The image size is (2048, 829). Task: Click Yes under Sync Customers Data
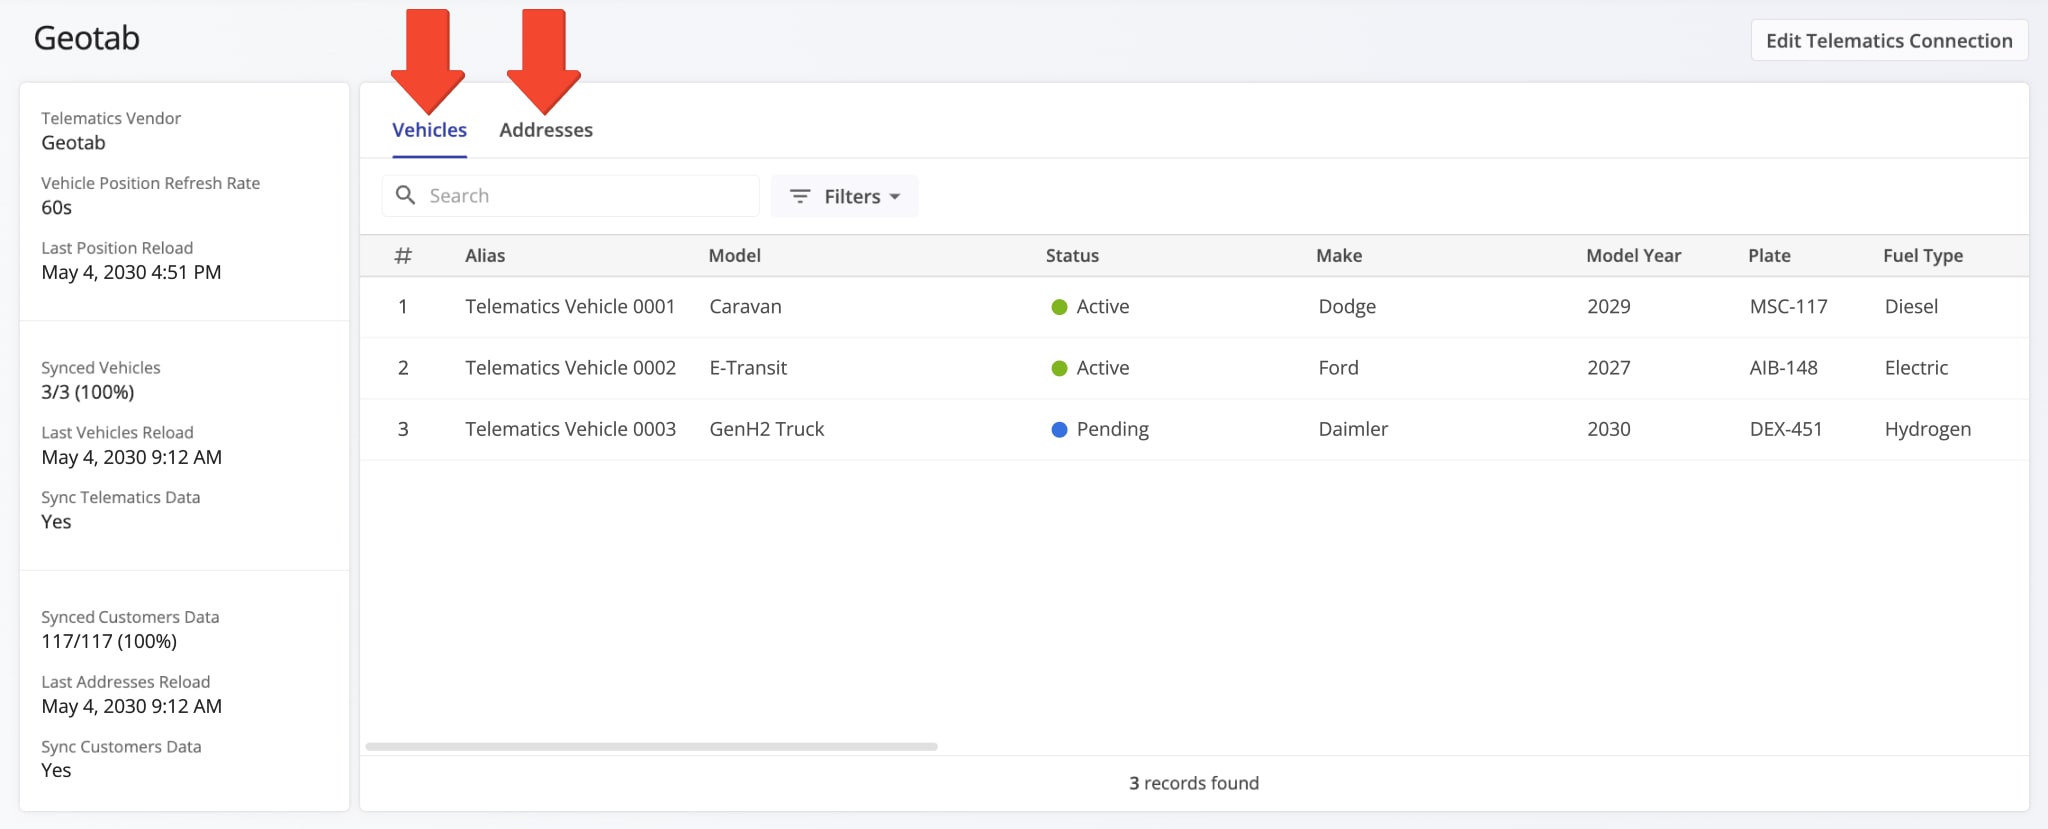(56, 770)
